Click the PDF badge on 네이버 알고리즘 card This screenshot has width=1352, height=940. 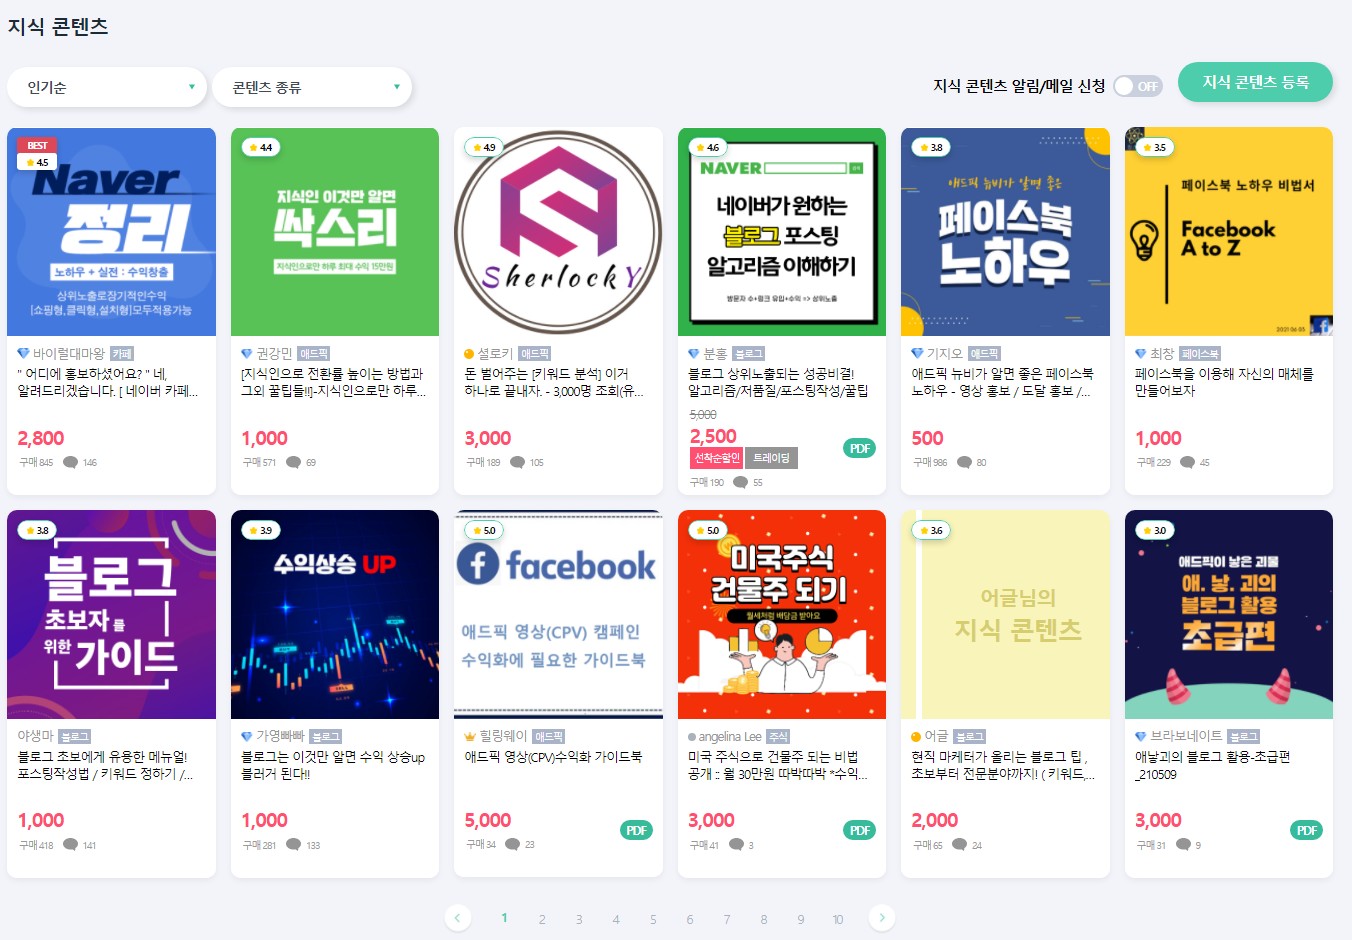[860, 448]
